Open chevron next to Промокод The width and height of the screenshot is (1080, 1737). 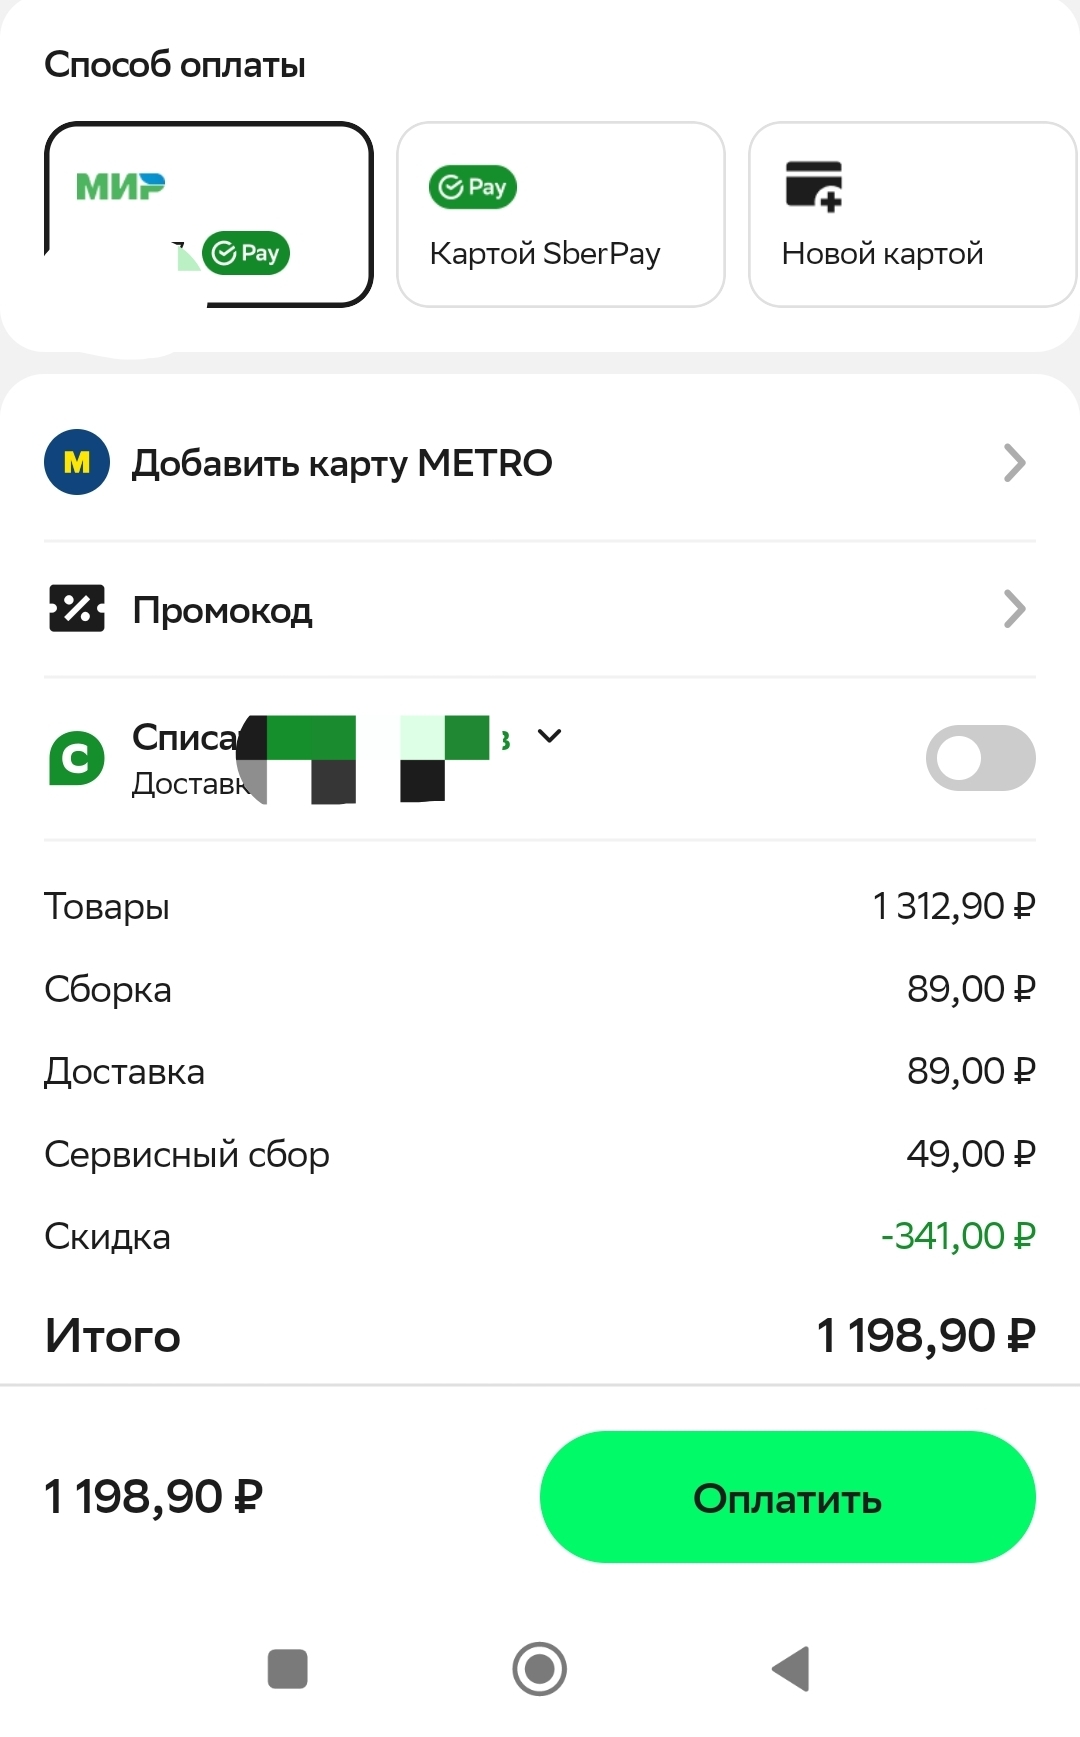pyautogui.click(x=1014, y=609)
